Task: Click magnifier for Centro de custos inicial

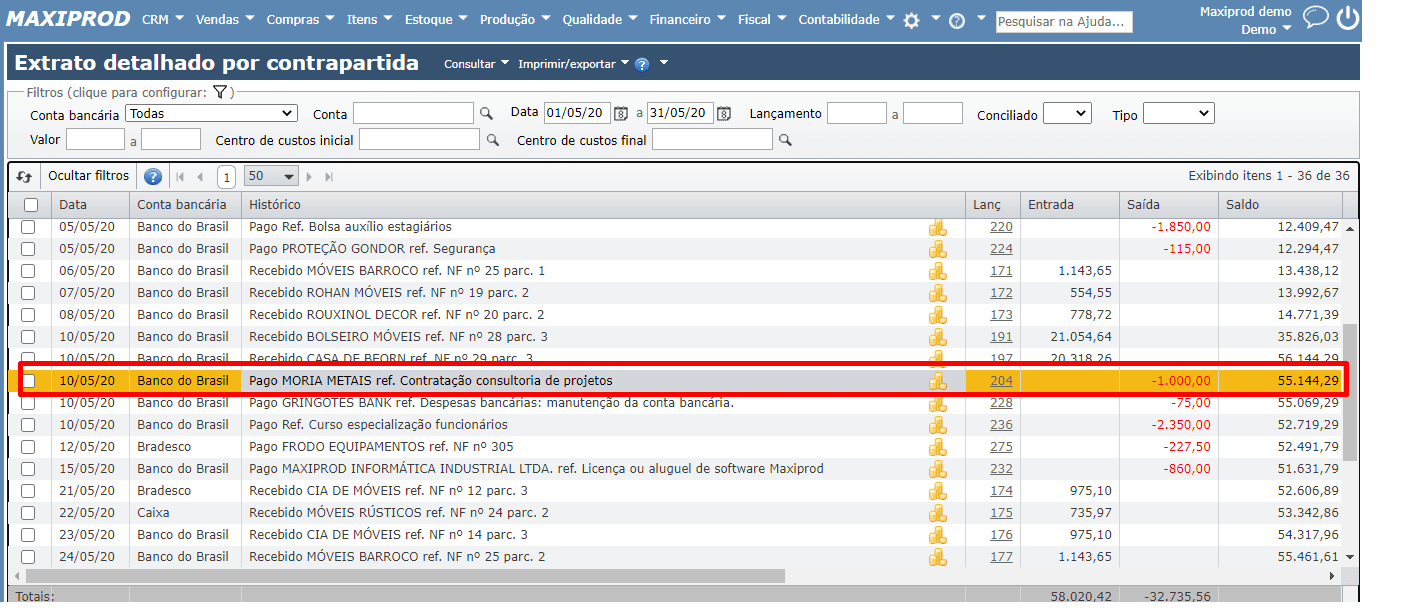Action: coord(492,140)
